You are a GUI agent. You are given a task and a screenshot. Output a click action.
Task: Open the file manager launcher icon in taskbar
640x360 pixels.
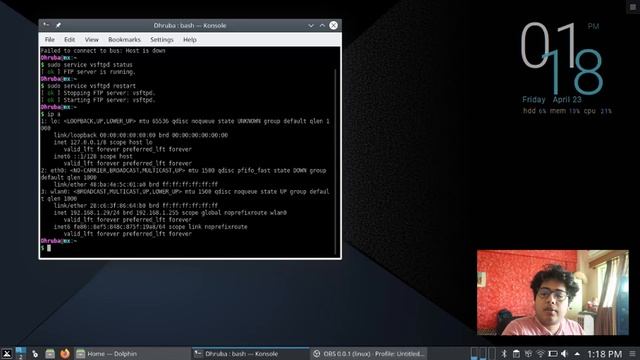[x=50, y=354]
